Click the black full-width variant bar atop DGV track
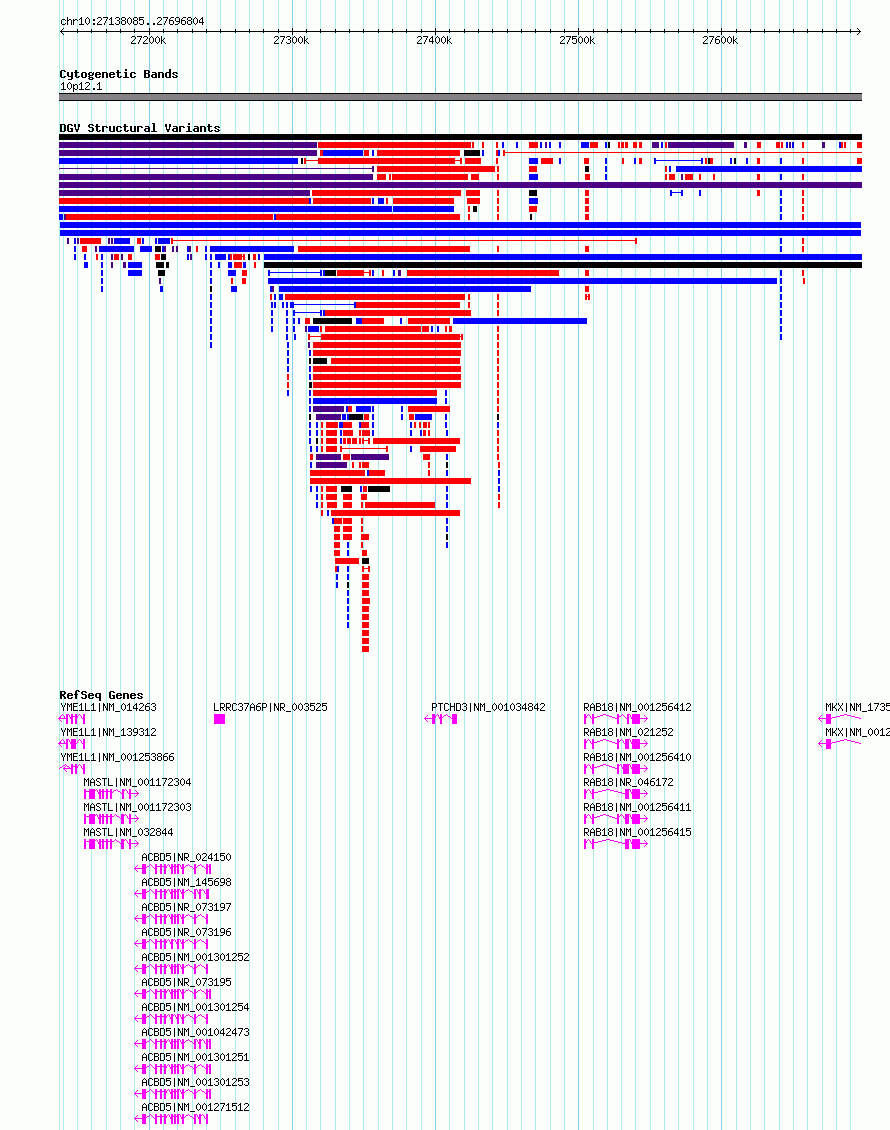The width and height of the screenshot is (890, 1130). pos(460,137)
